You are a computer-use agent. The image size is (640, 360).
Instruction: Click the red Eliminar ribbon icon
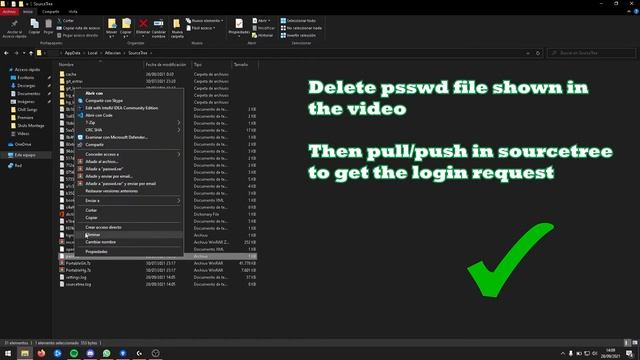point(143,24)
